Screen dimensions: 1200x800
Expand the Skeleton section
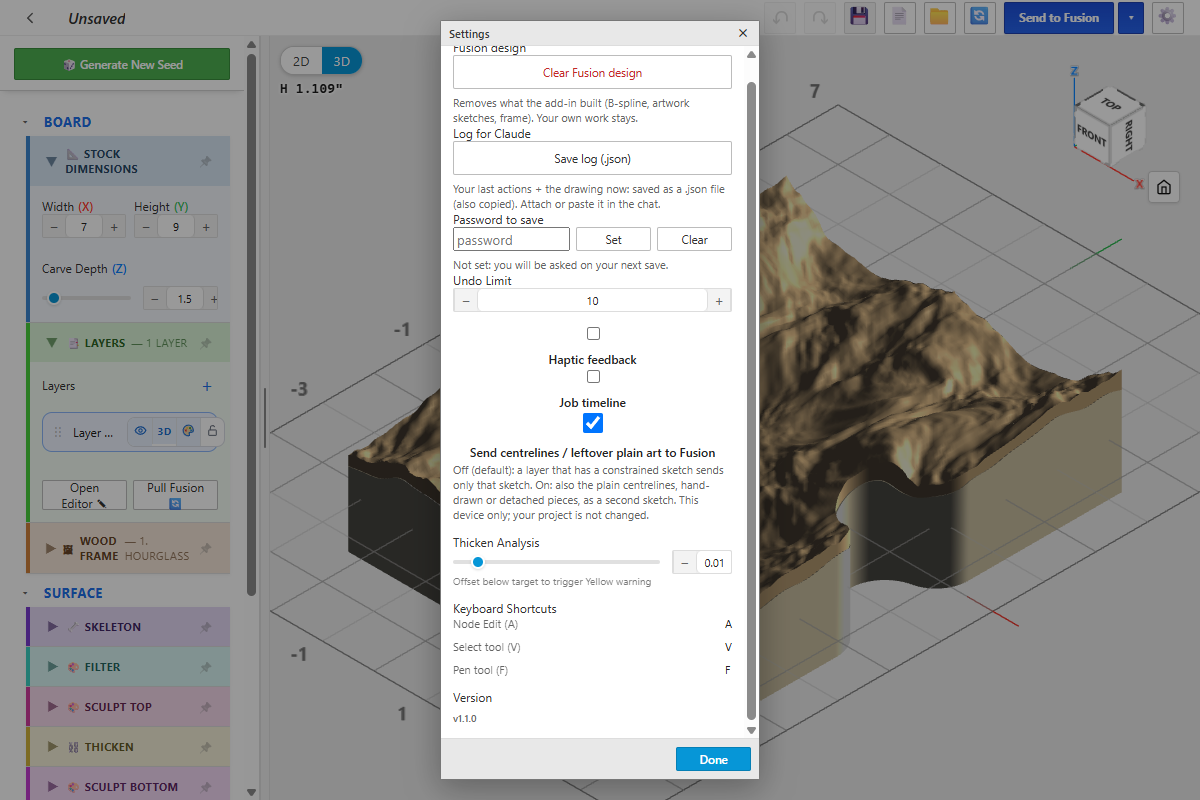[52, 627]
